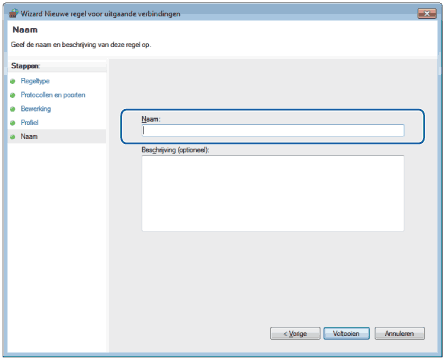The height and width of the screenshot is (360, 445).
Task: Click the Beschrijving (optioneel) label
Action: [175, 150]
